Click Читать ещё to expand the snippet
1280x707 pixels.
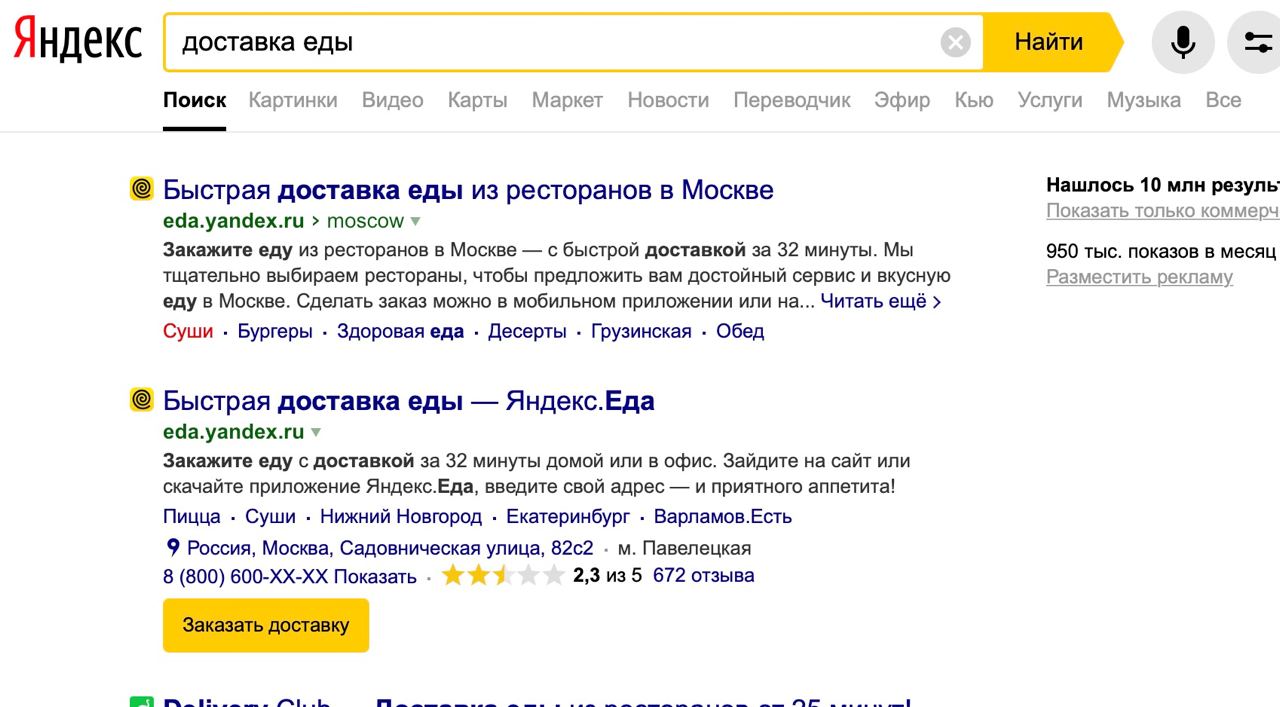pyautogui.click(x=881, y=301)
